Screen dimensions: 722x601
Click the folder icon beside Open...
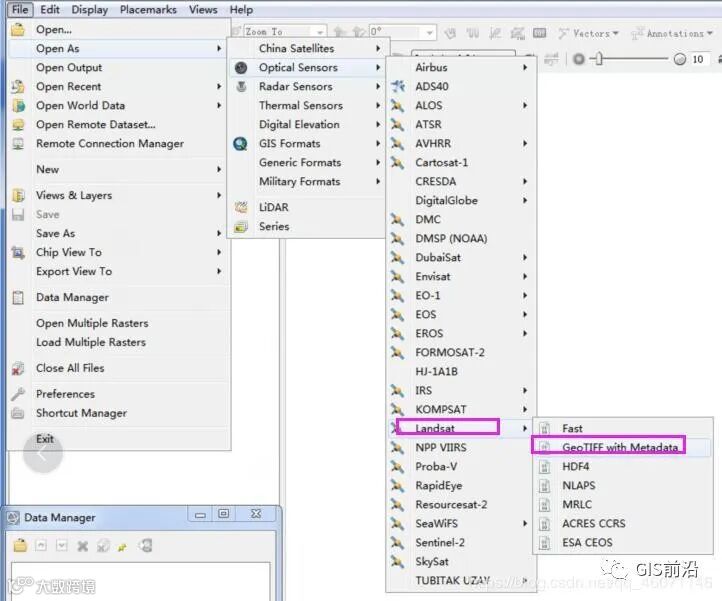tap(18, 29)
